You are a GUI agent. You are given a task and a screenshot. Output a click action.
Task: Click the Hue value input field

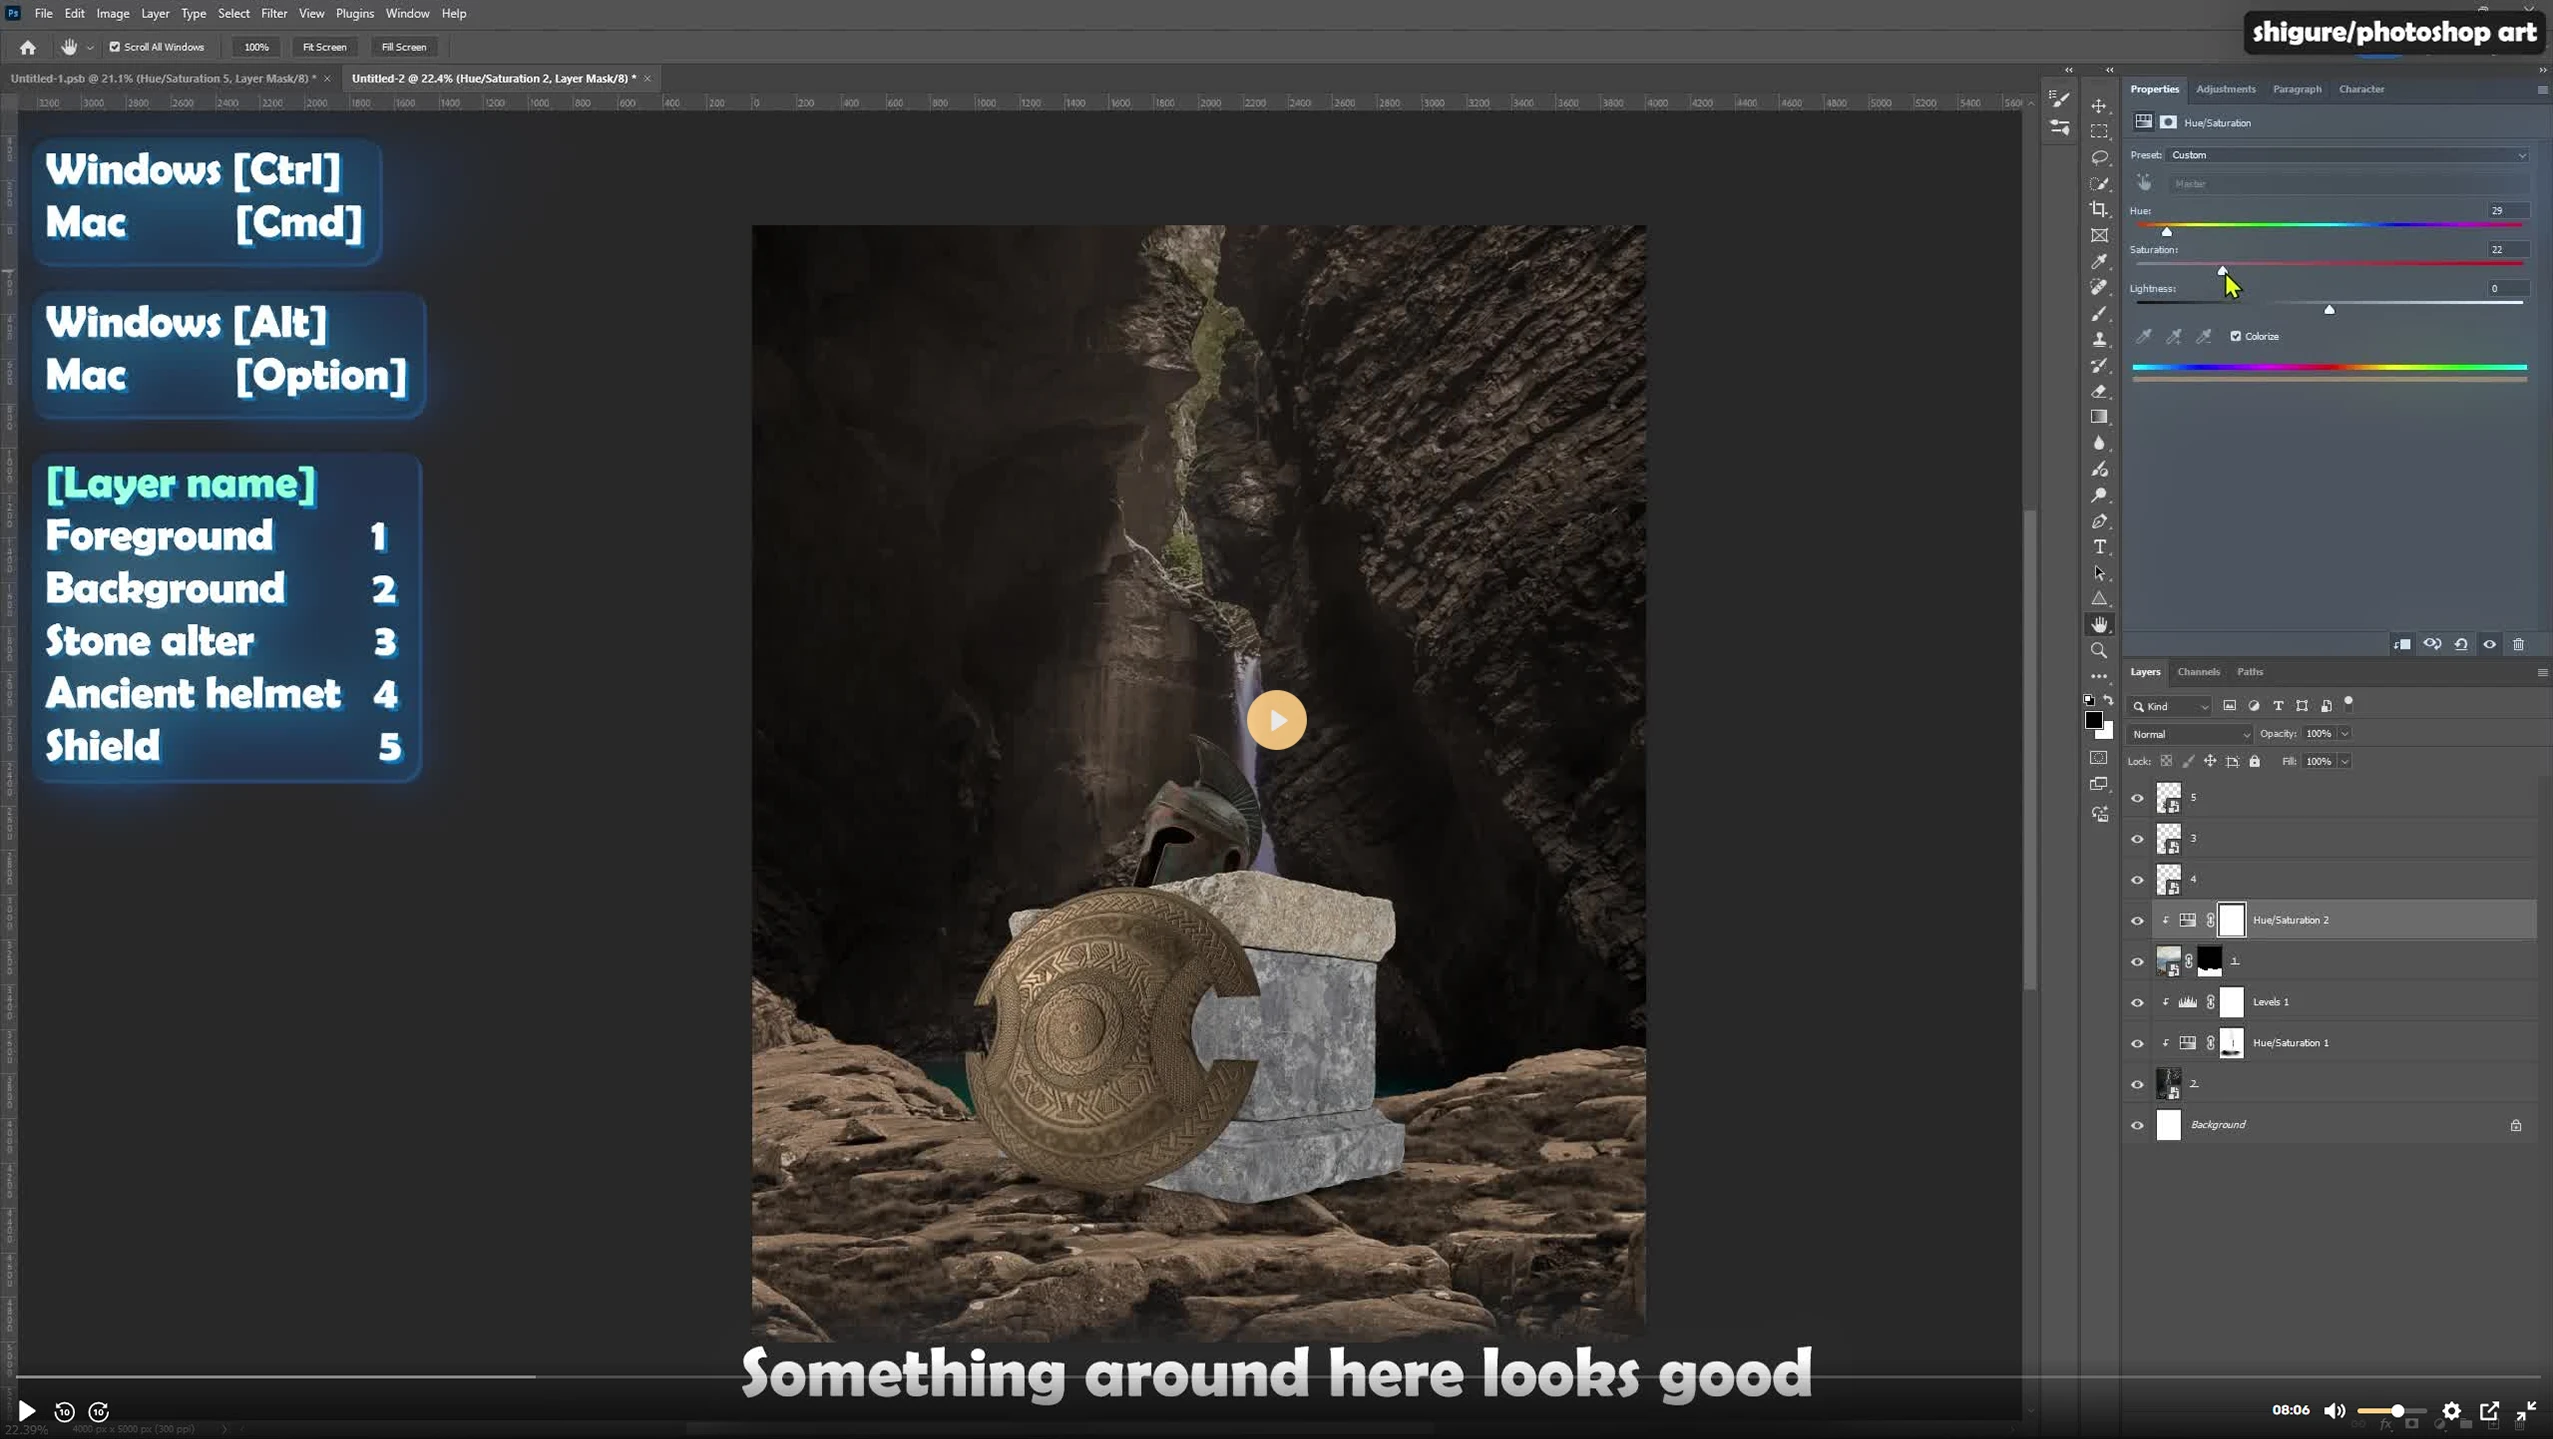tap(2508, 211)
